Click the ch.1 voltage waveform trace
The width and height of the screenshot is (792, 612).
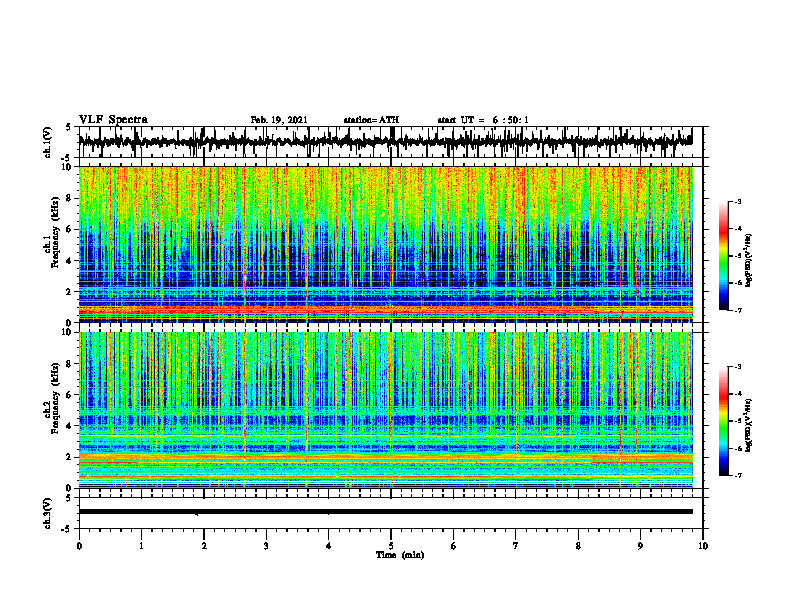(x=385, y=141)
